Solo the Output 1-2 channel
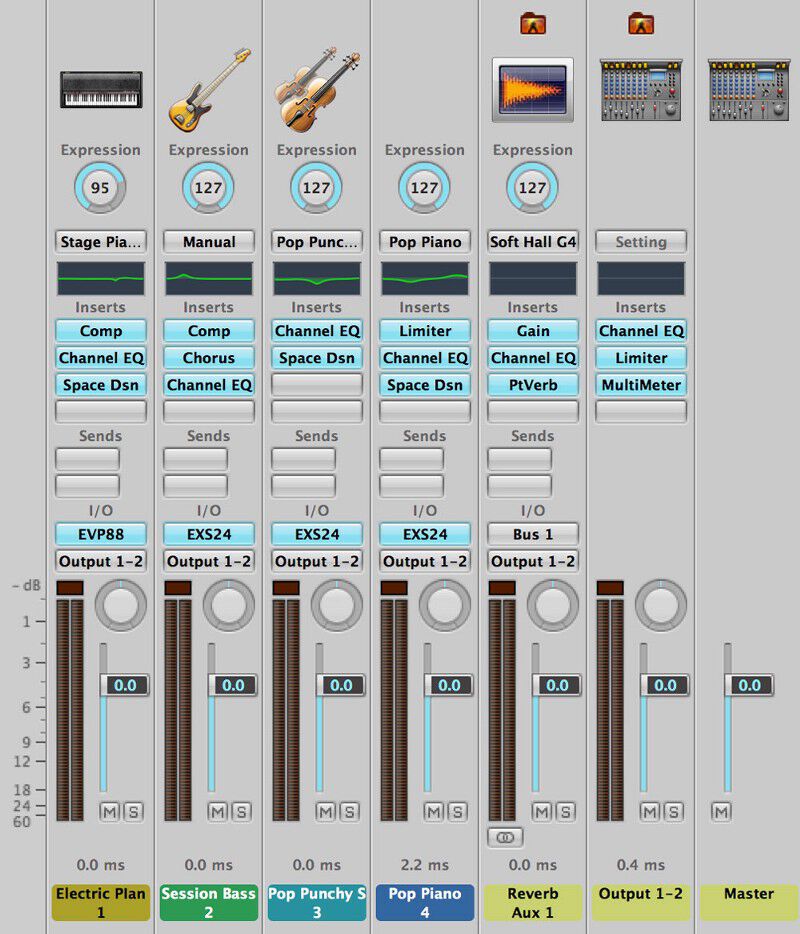800x934 pixels. pyautogui.click(x=674, y=812)
